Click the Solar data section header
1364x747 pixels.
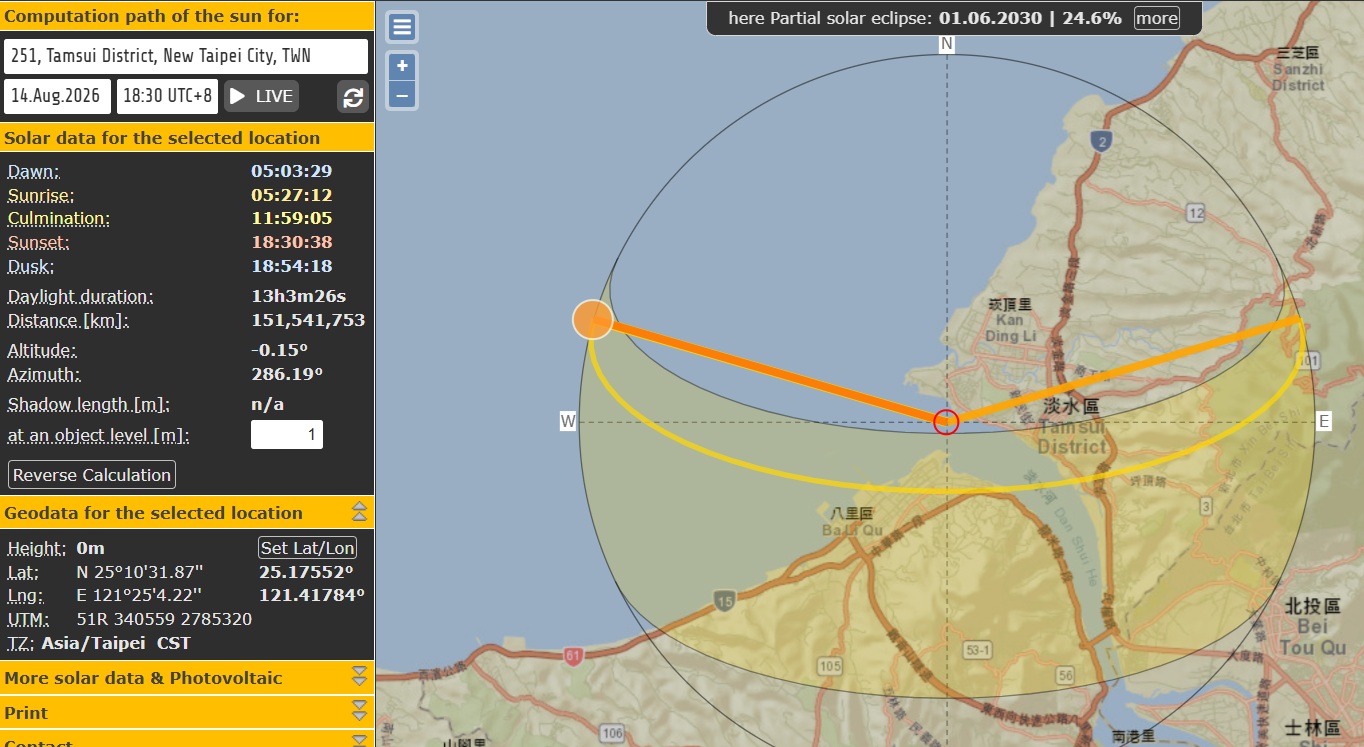[x=187, y=138]
